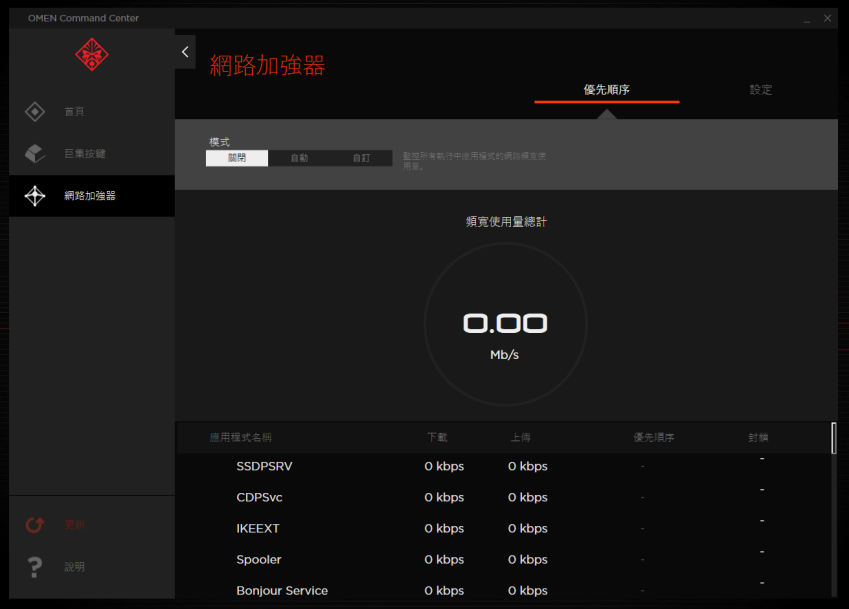Click the 網路加強器 page title
The height and width of the screenshot is (609, 849).
coord(267,66)
